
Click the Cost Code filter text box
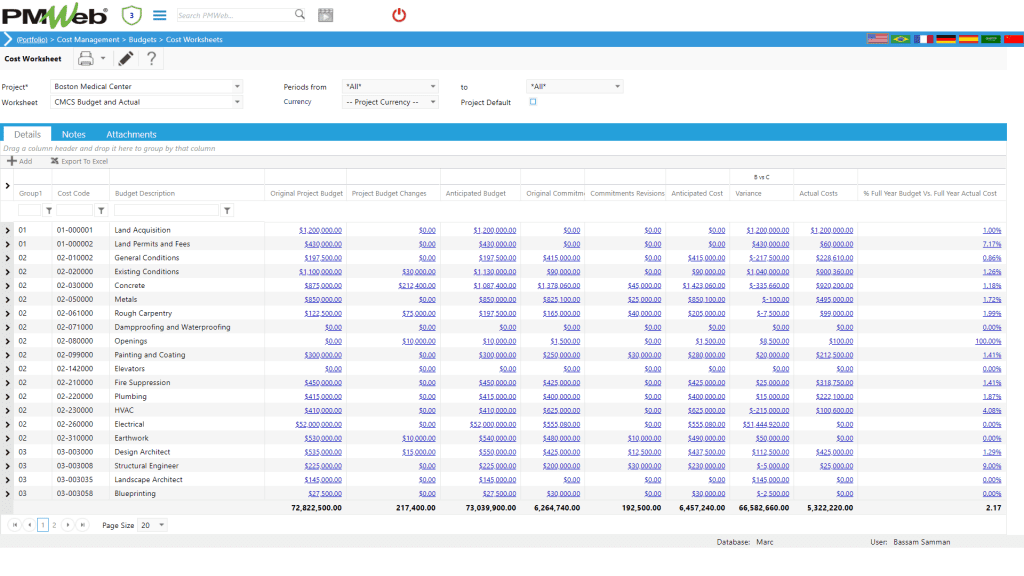pos(74,210)
